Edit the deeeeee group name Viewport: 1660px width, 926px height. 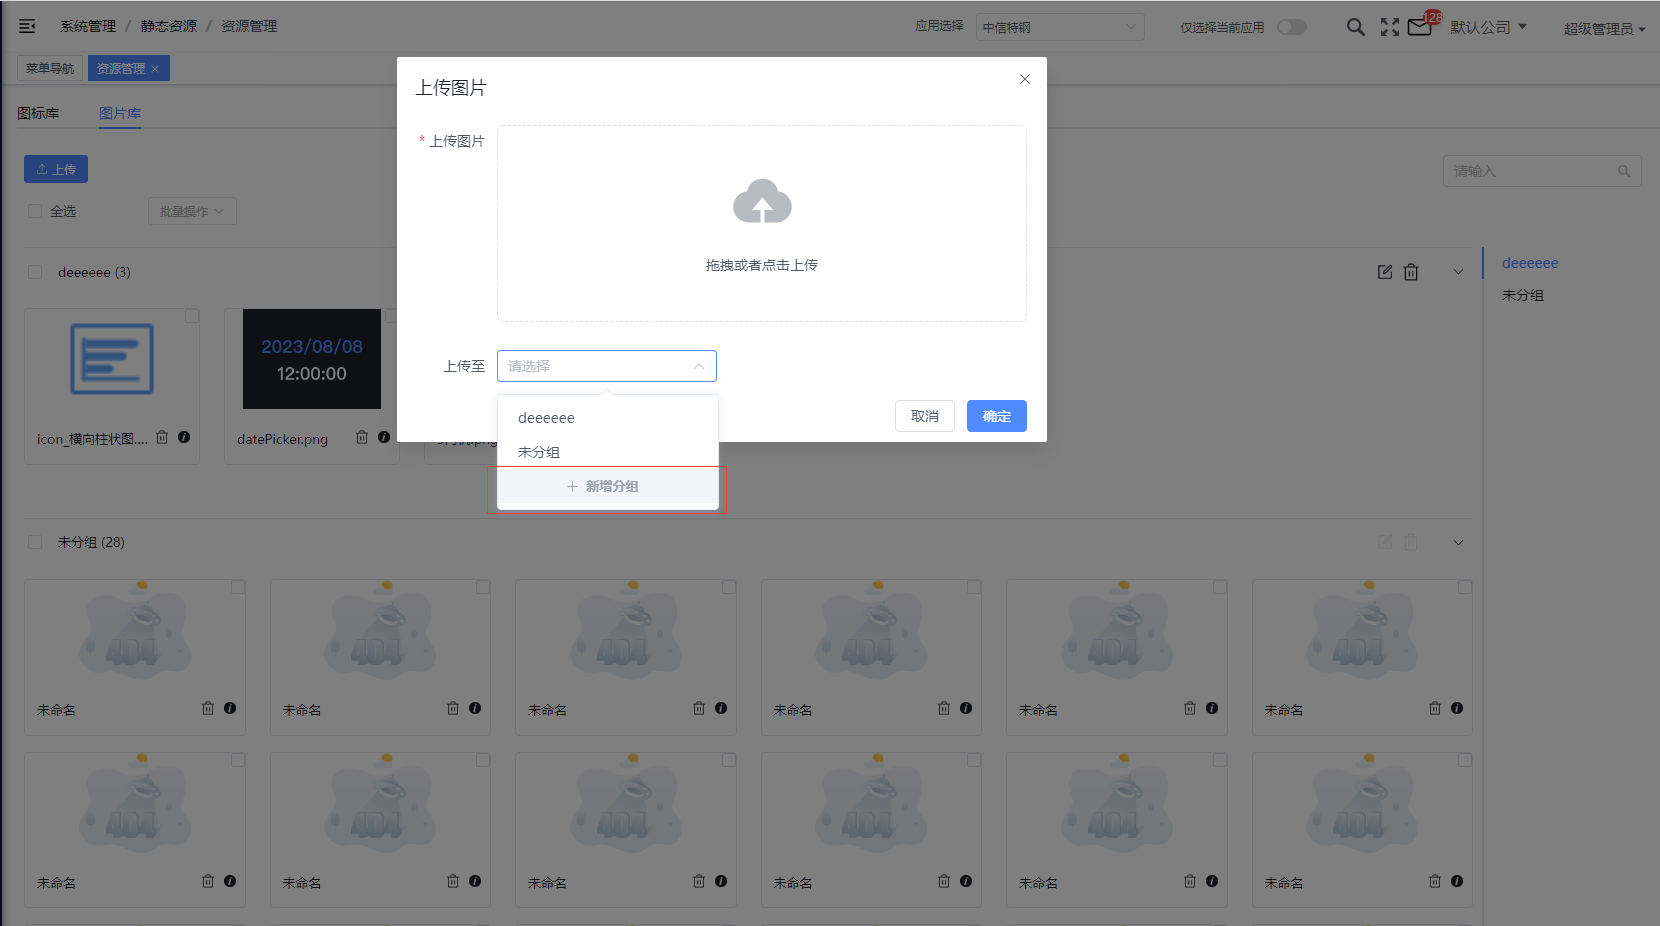point(1385,272)
